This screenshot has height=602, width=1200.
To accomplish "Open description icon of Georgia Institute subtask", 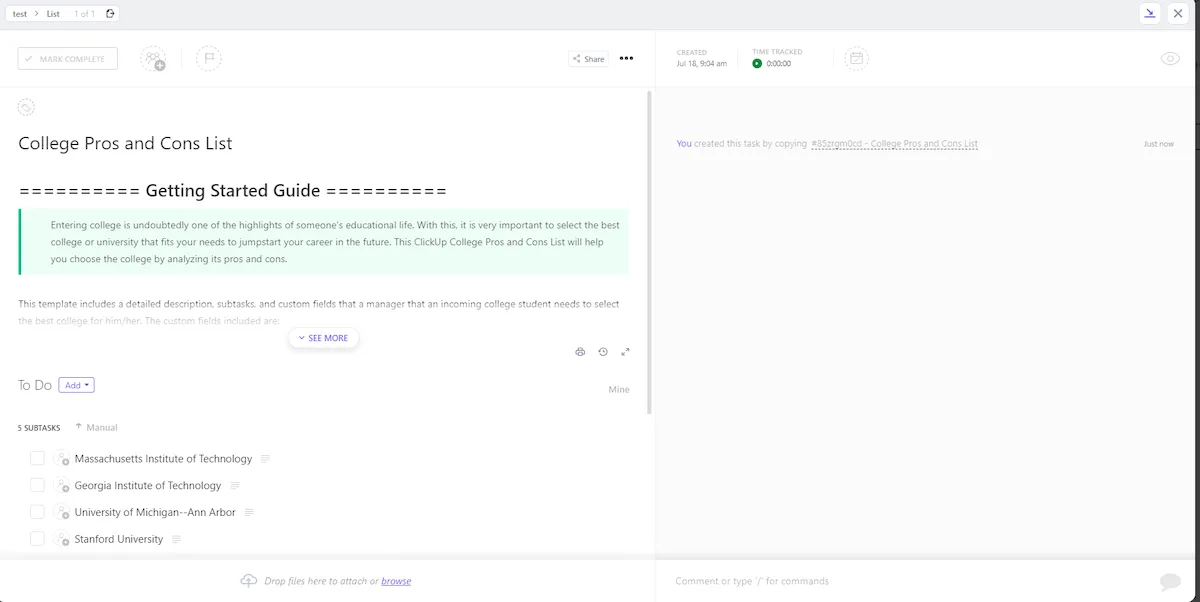I will tap(235, 486).
